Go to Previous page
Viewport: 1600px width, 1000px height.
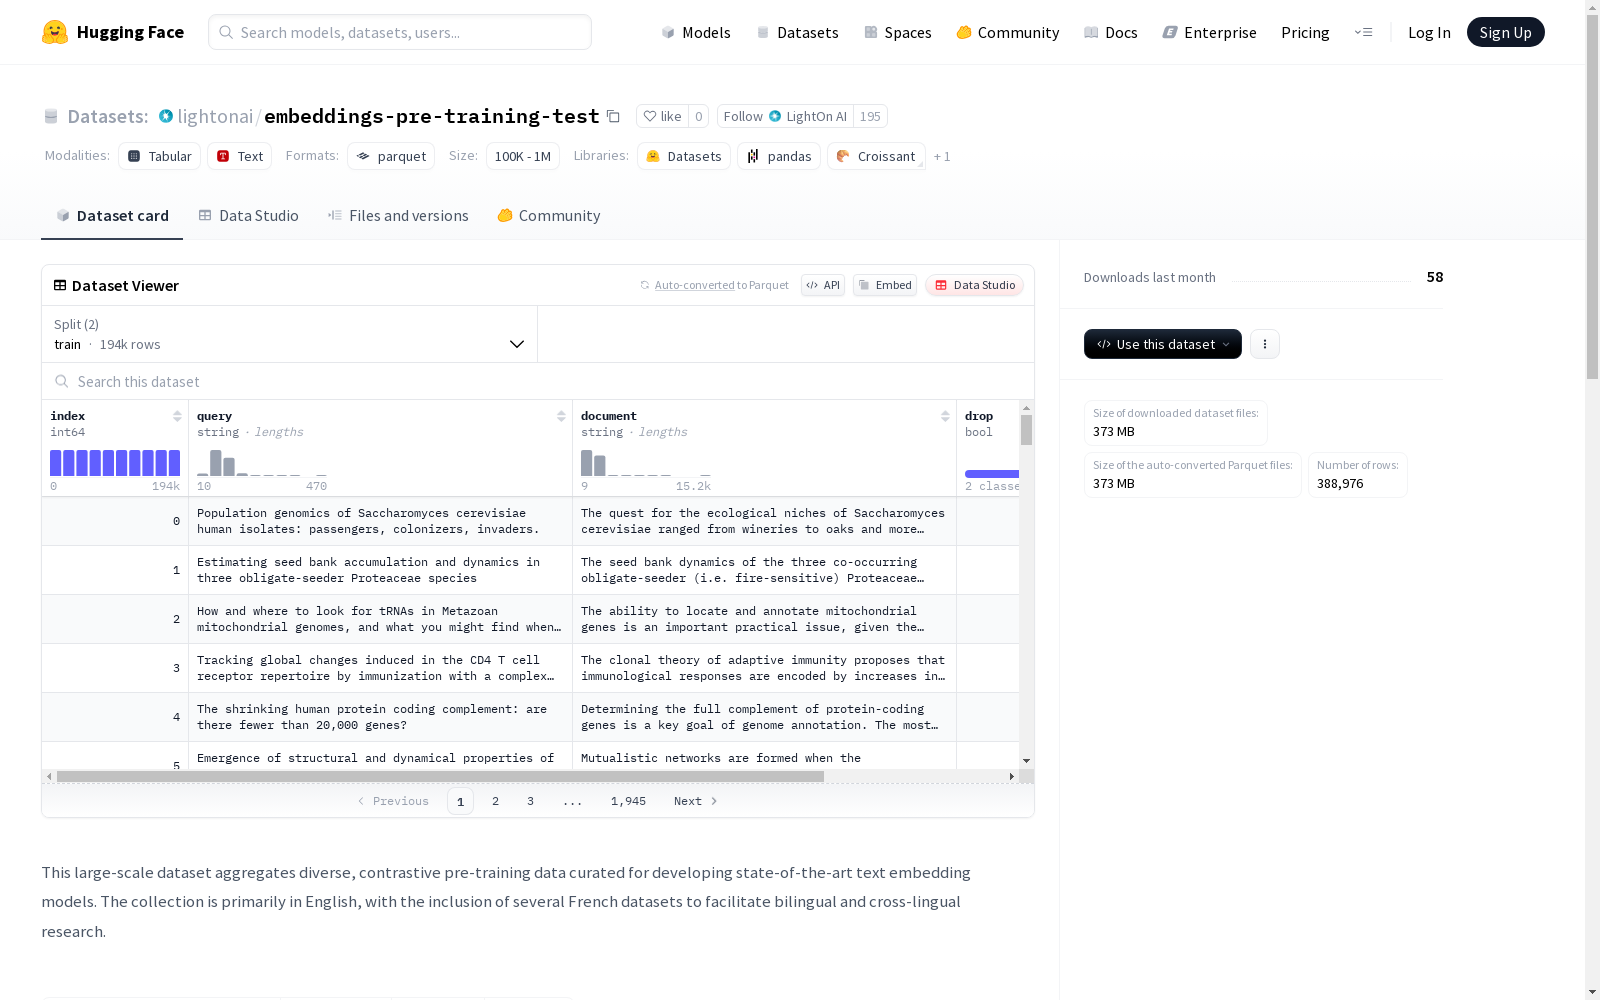click(393, 801)
